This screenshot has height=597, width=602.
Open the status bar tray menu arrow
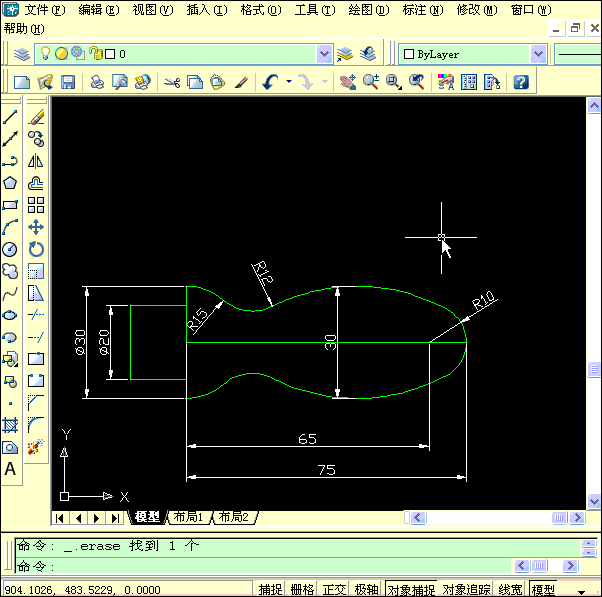tap(582, 592)
